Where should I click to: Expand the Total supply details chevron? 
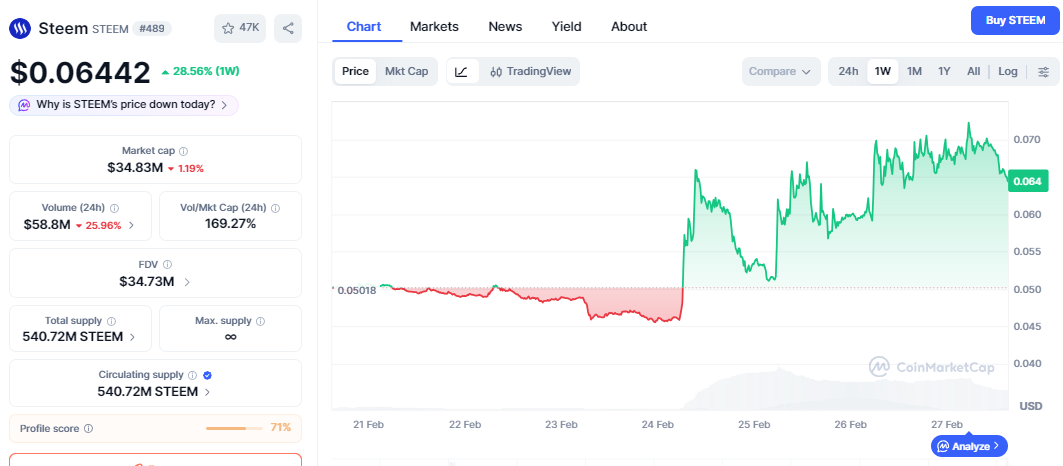(132, 337)
